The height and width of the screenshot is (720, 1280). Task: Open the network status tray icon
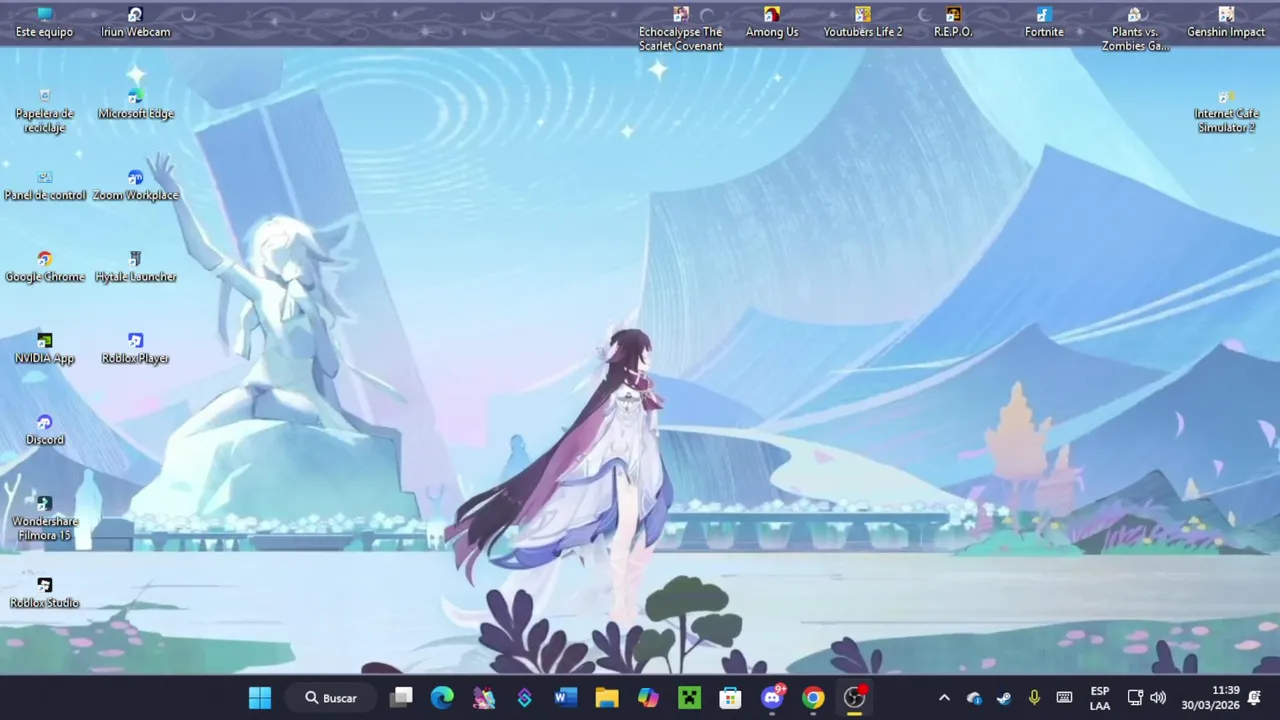pos(1135,698)
